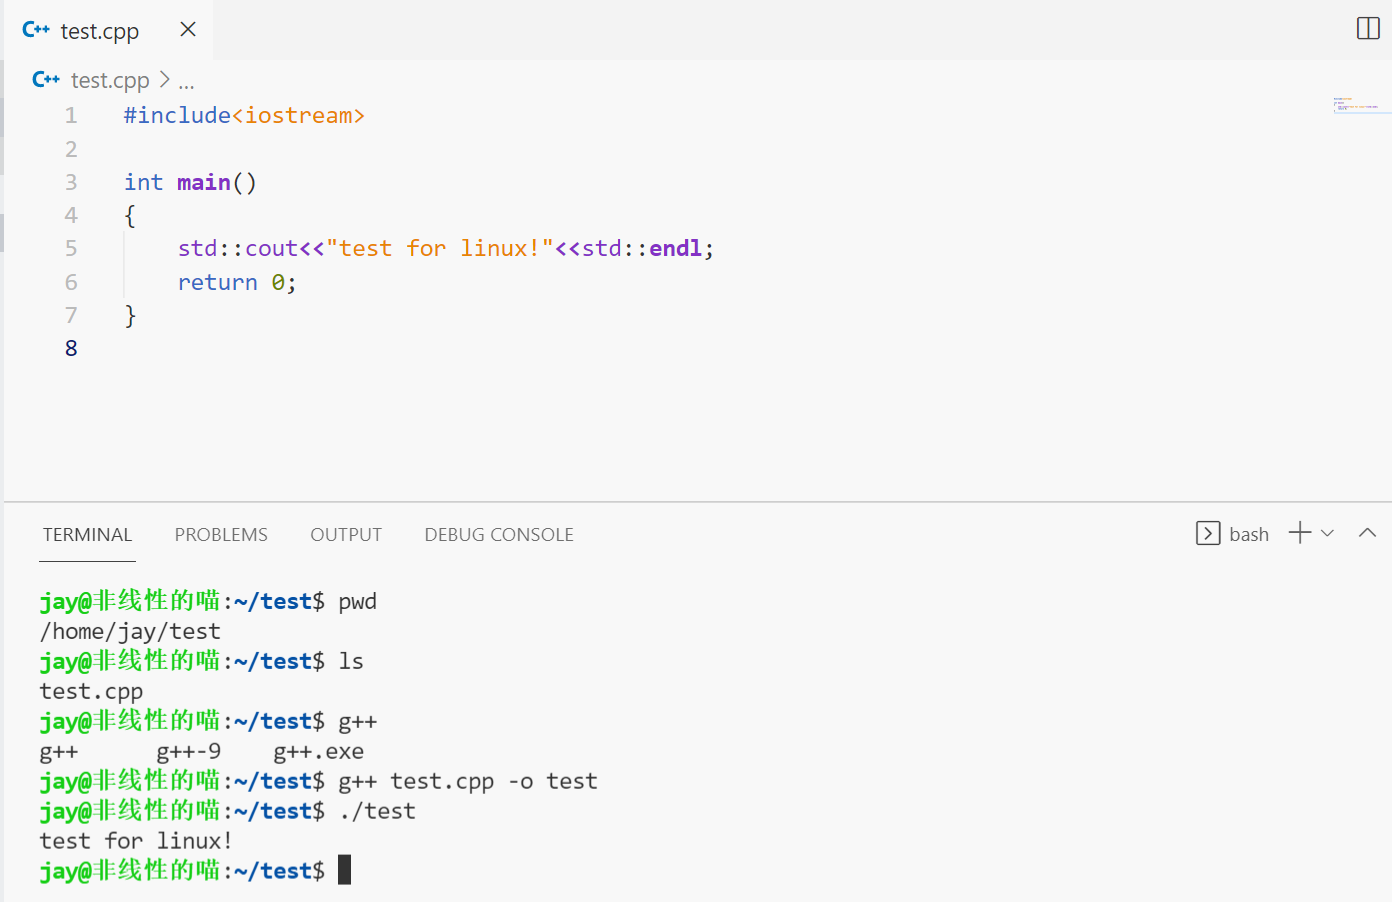Click the split editor icon
Screen dimensions: 1392x902
coord(1368,28)
